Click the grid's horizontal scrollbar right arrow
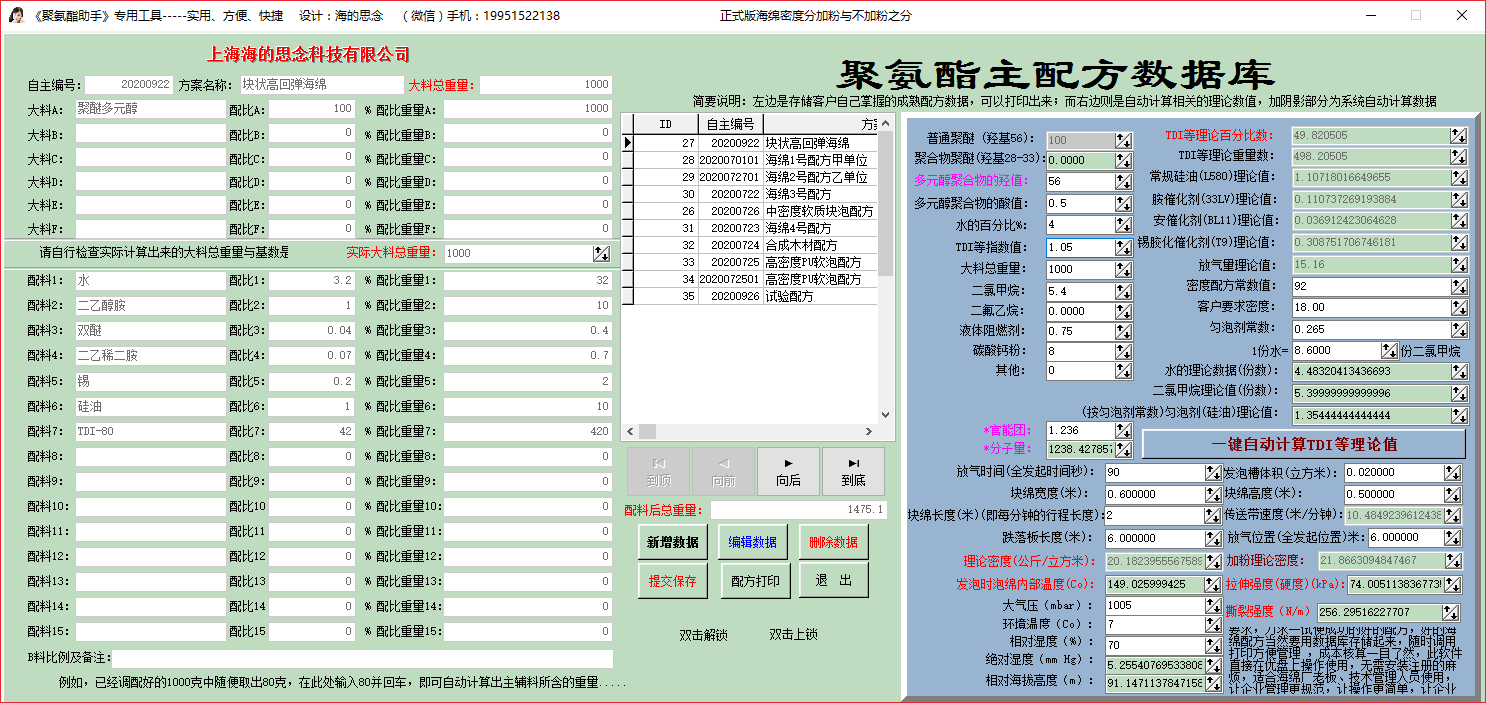The width and height of the screenshot is (1486, 703). click(x=870, y=431)
